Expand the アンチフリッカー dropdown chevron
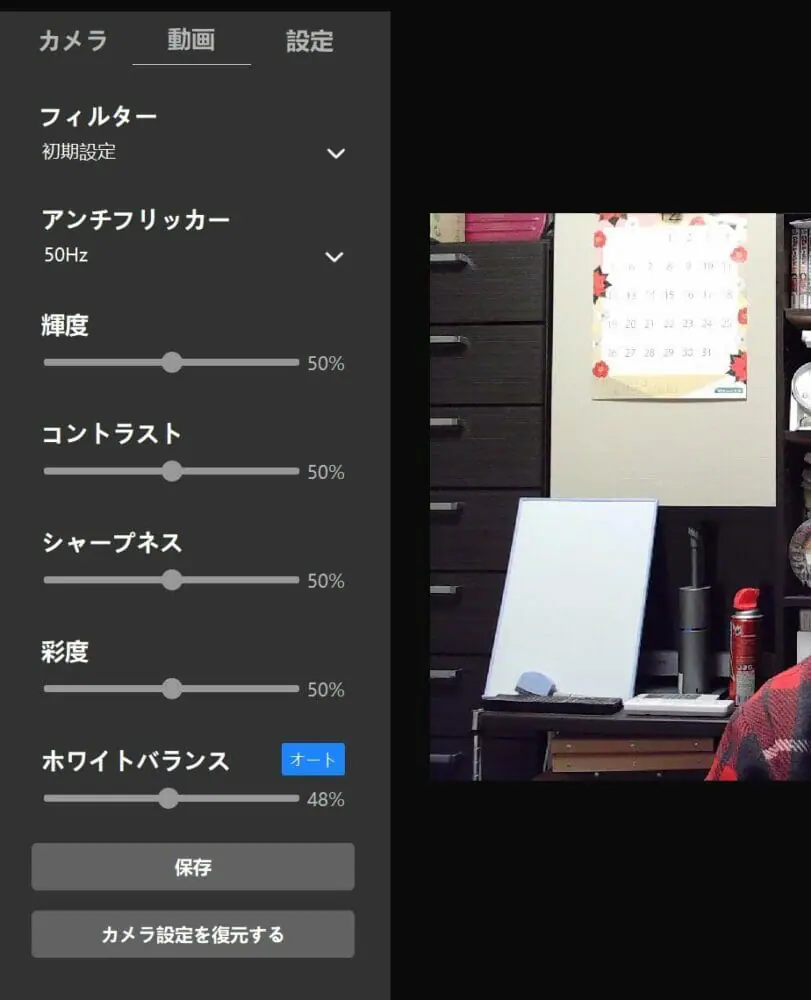Image resolution: width=811 pixels, height=1000 pixels. pyautogui.click(x=334, y=257)
